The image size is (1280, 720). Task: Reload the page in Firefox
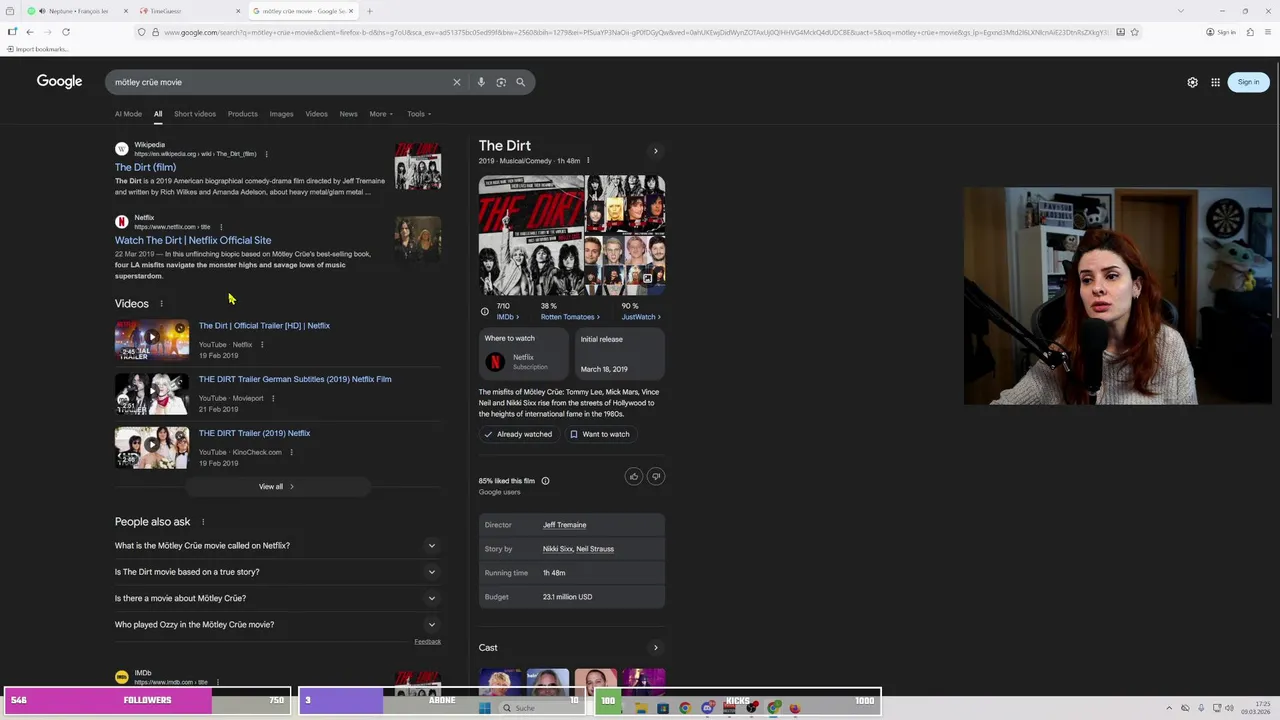click(x=66, y=32)
